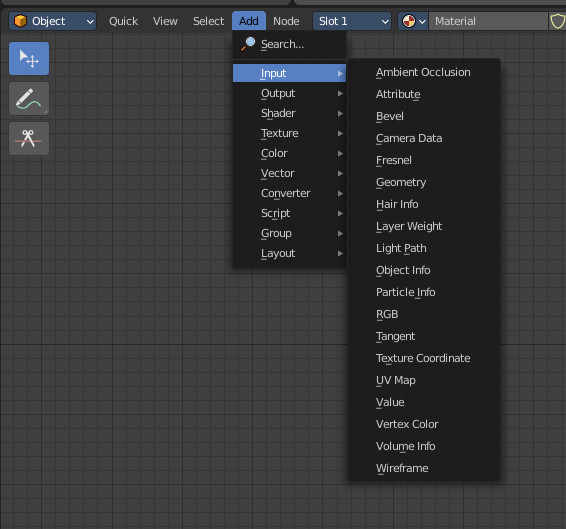The width and height of the screenshot is (566, 529).
Task: Add a Particle Info node
Action: pyautogui.click(x=424, y=292)
